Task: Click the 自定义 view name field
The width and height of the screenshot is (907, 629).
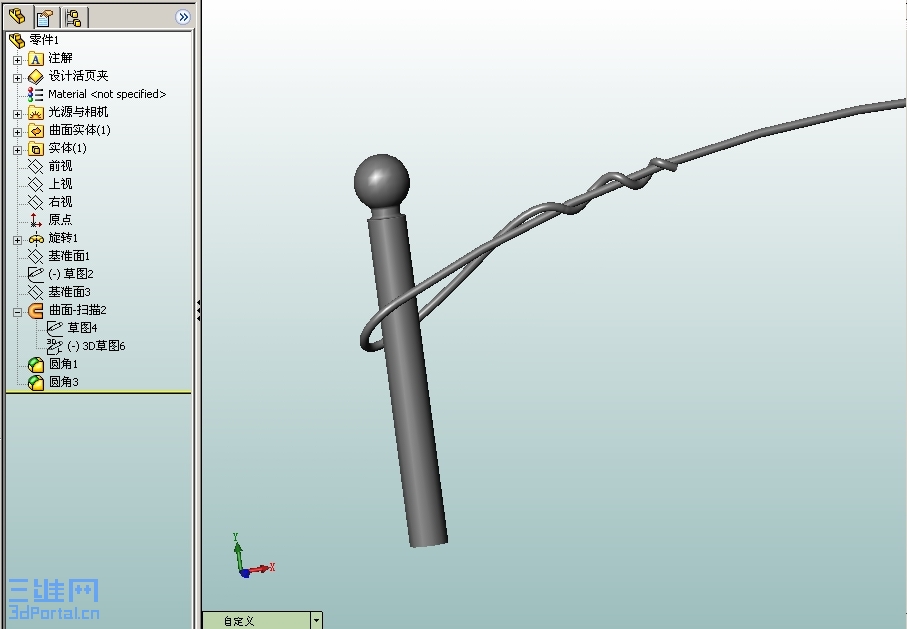Action: (x=256, y=621)
